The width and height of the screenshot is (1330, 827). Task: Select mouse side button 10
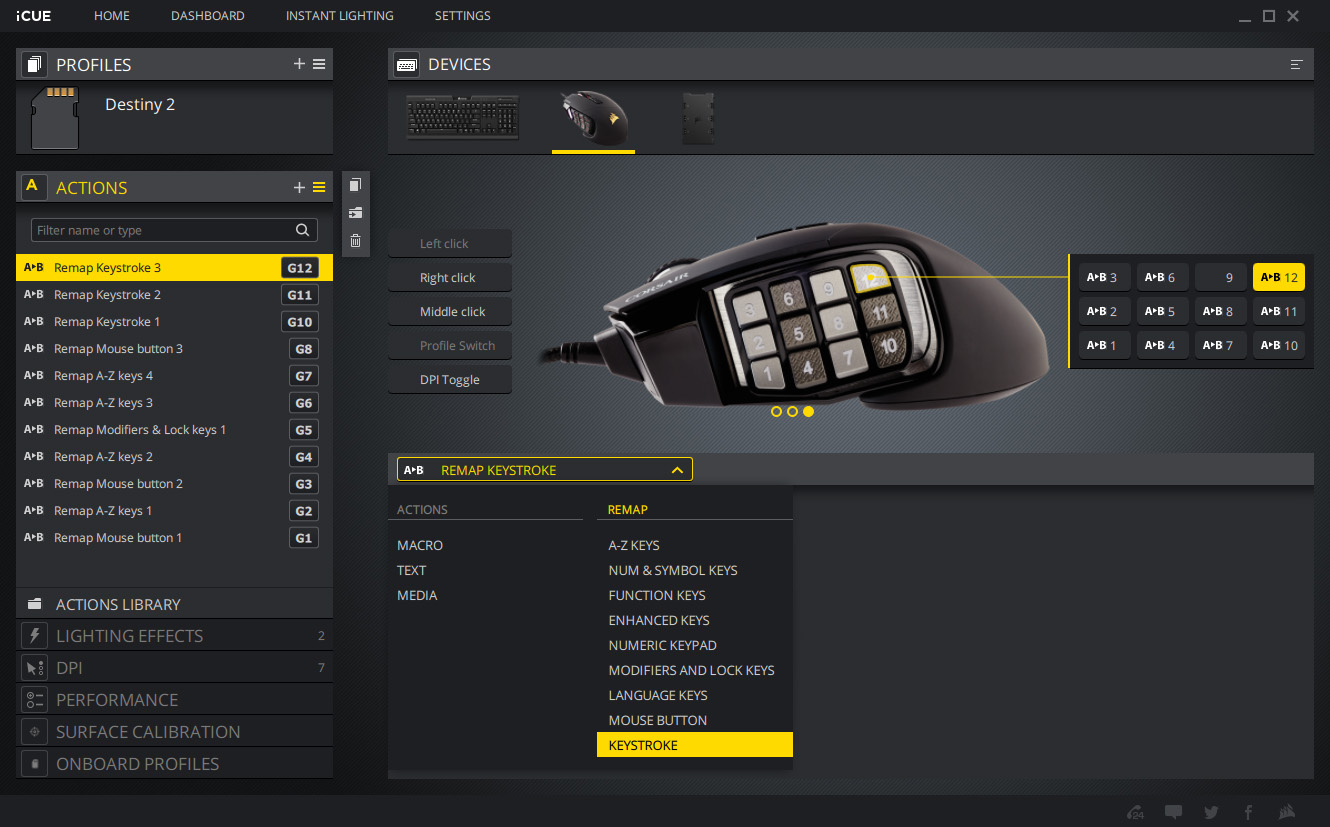pos(1278,346)
